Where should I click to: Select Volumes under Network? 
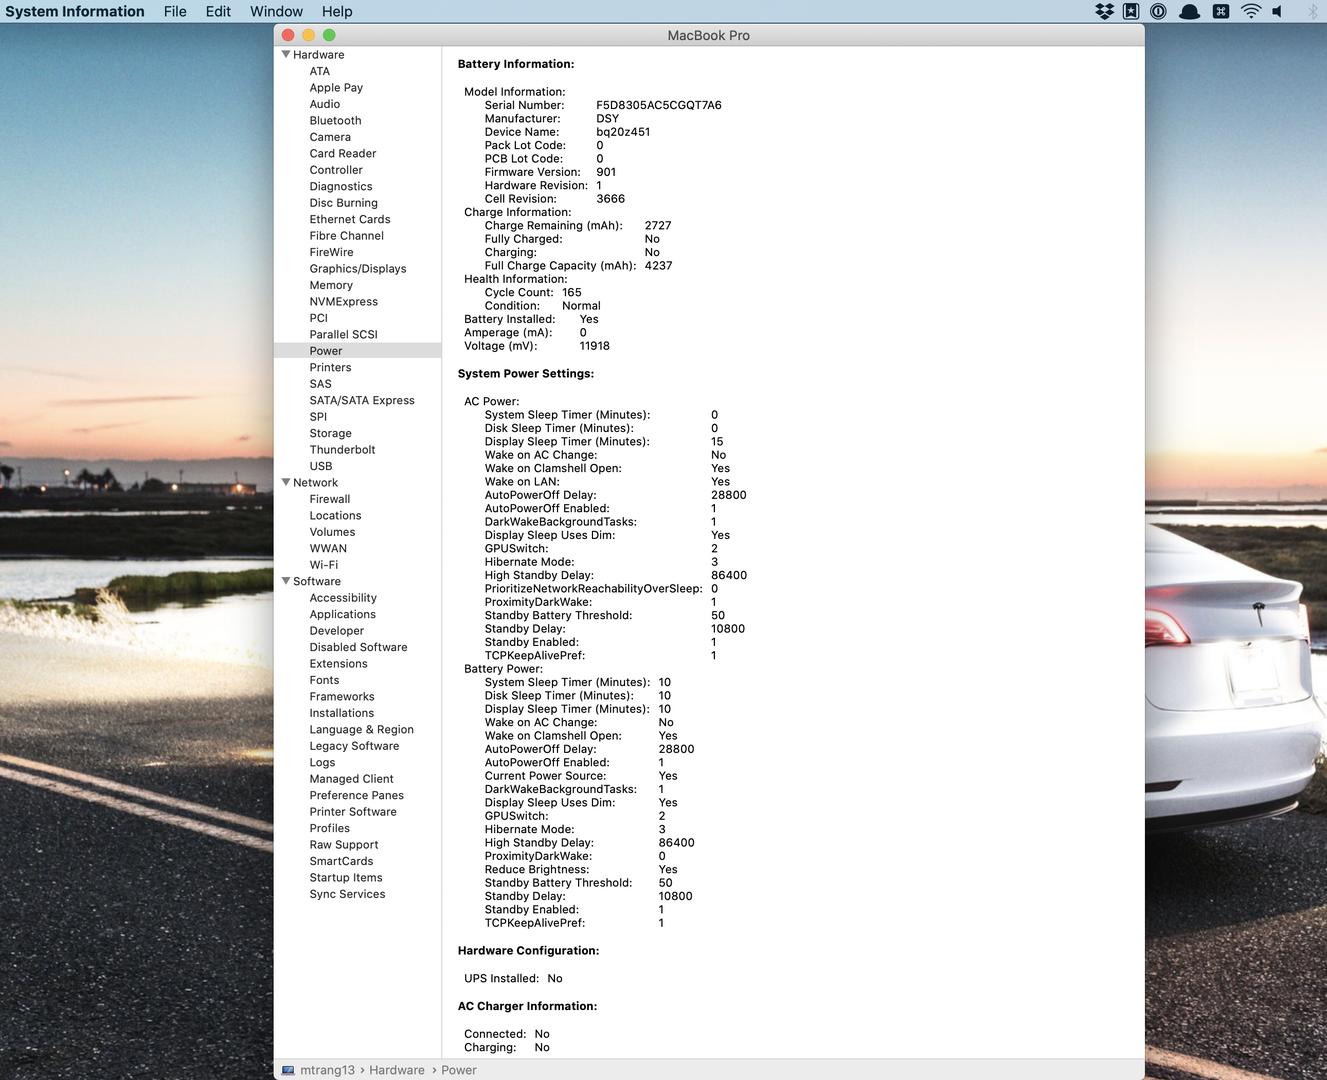pos(333,533)
